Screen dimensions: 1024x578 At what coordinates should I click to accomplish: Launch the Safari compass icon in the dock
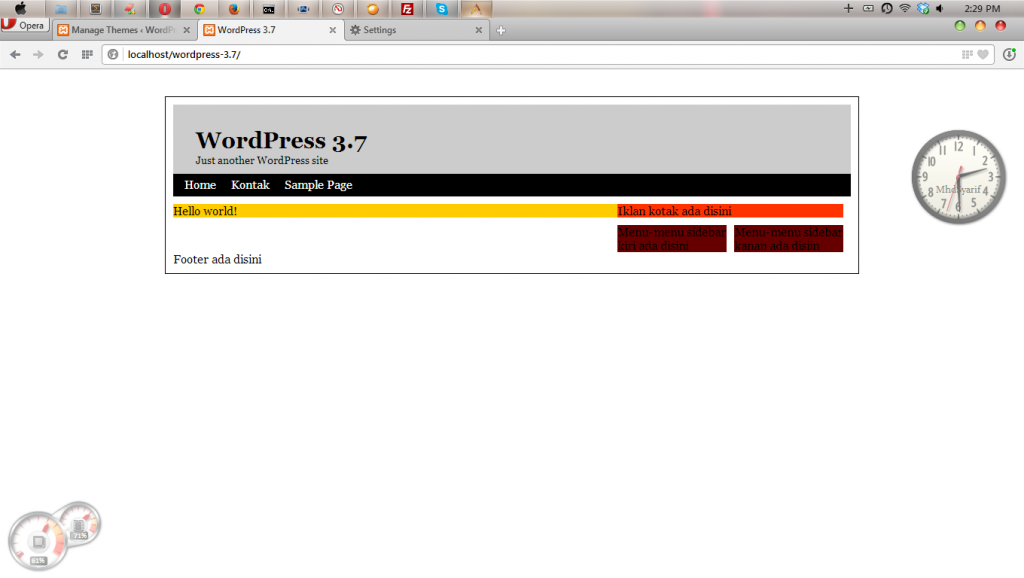[x=338, y=9]
